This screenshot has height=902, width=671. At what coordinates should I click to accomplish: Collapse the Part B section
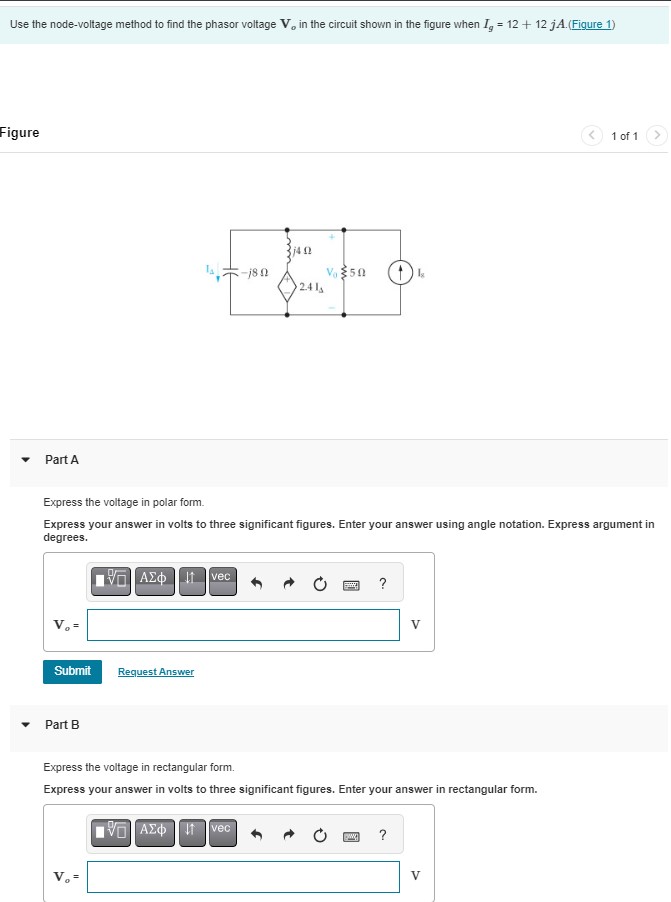coord(27,726)
